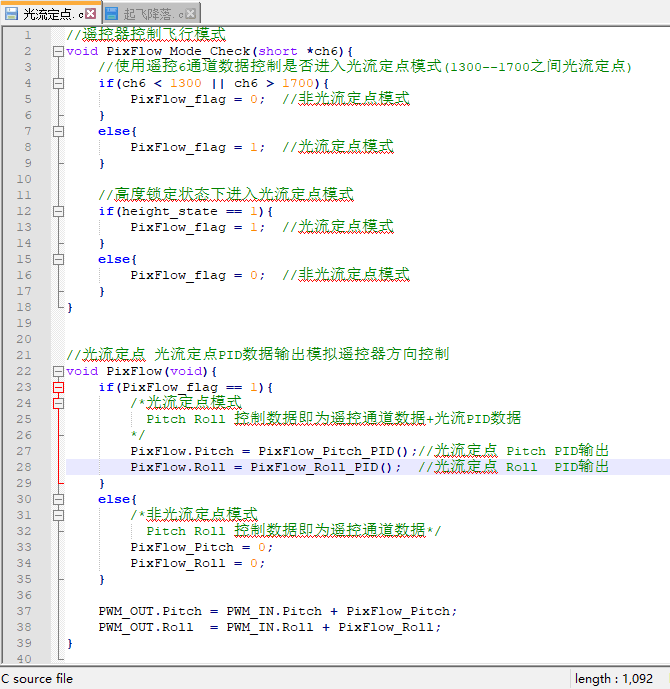Click the else keyword on line 7

pos(114,131)
